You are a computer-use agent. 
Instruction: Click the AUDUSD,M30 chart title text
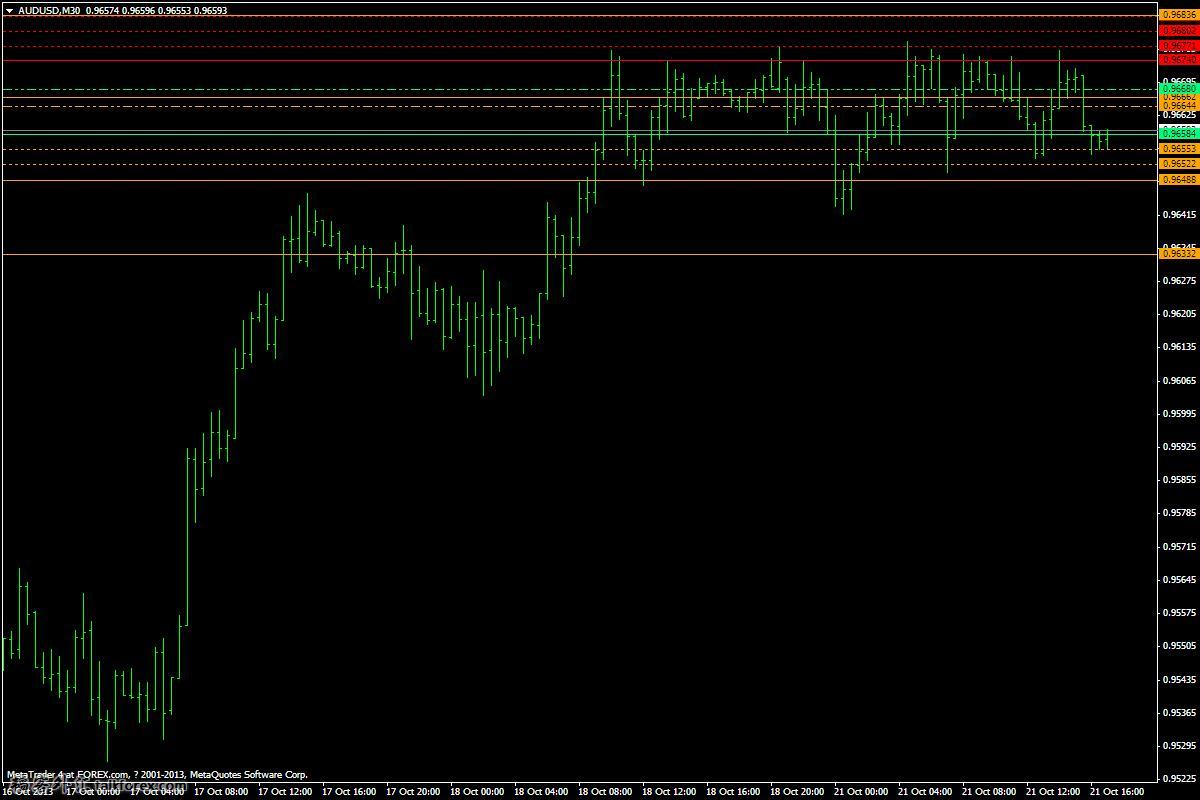pyautogui.click(x=50, y=10)
